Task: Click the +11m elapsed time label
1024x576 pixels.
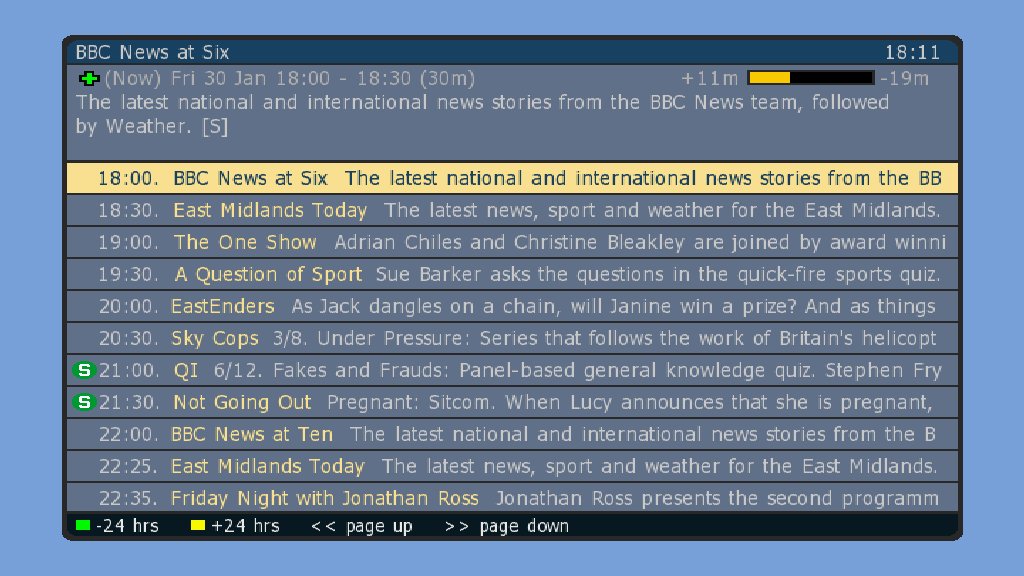Action: [x=709, y=78]
